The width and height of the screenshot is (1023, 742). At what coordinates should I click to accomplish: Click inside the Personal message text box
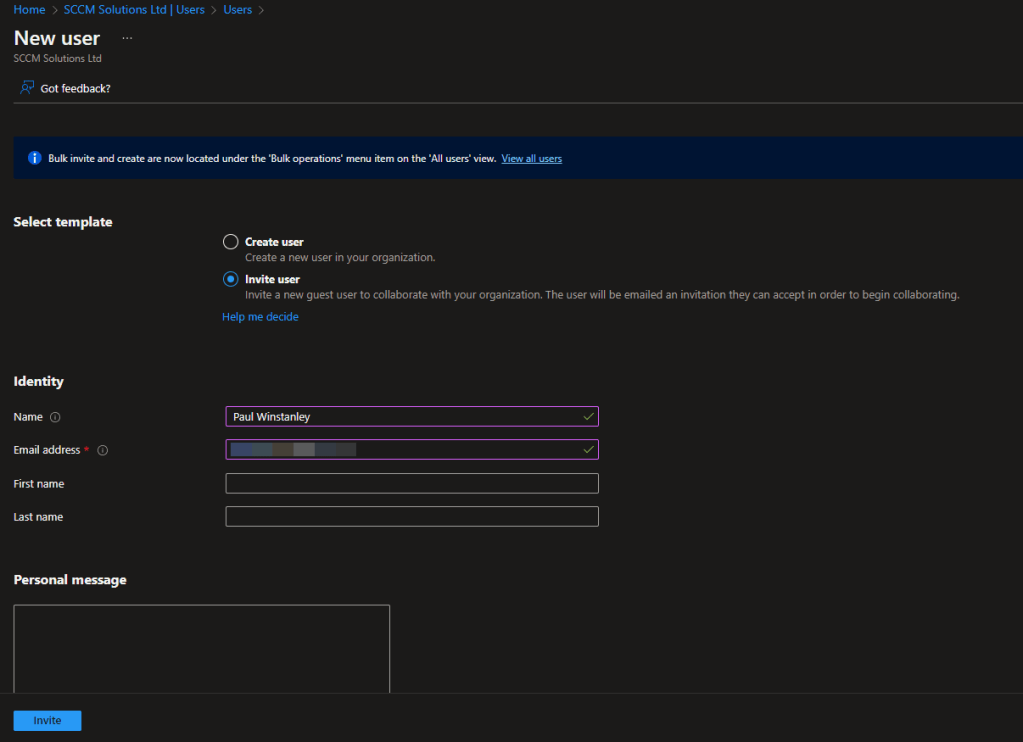[x=201, y=648]
